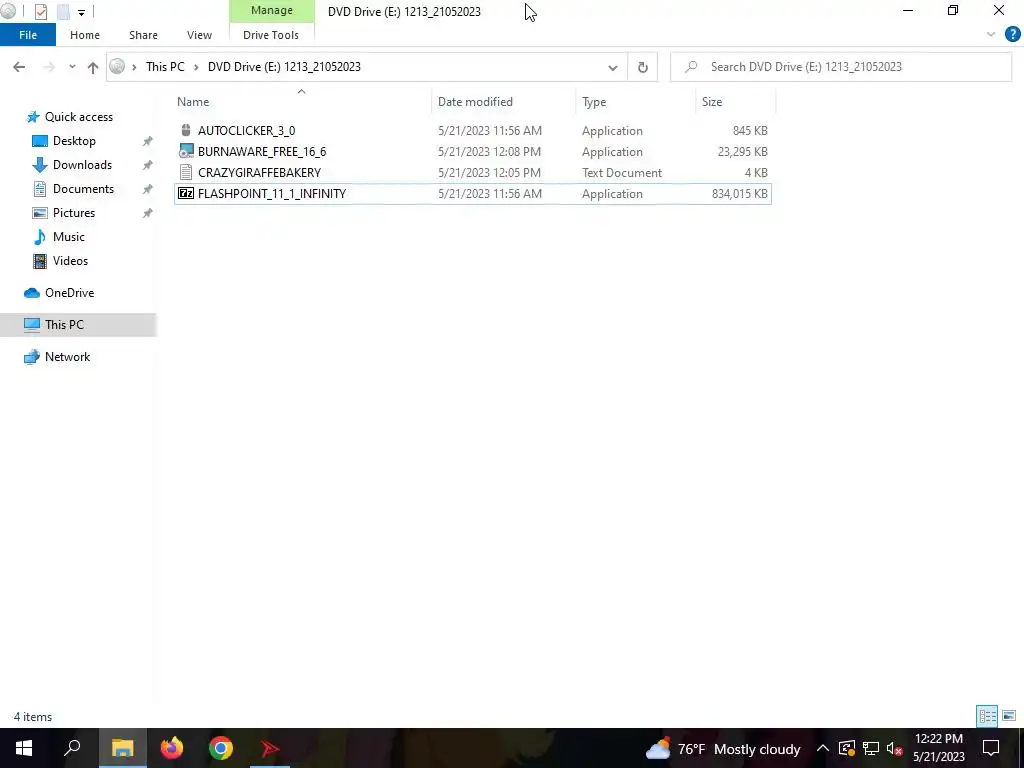
Task: Open the View ribbon tab
Action: [x=199, y=35]
